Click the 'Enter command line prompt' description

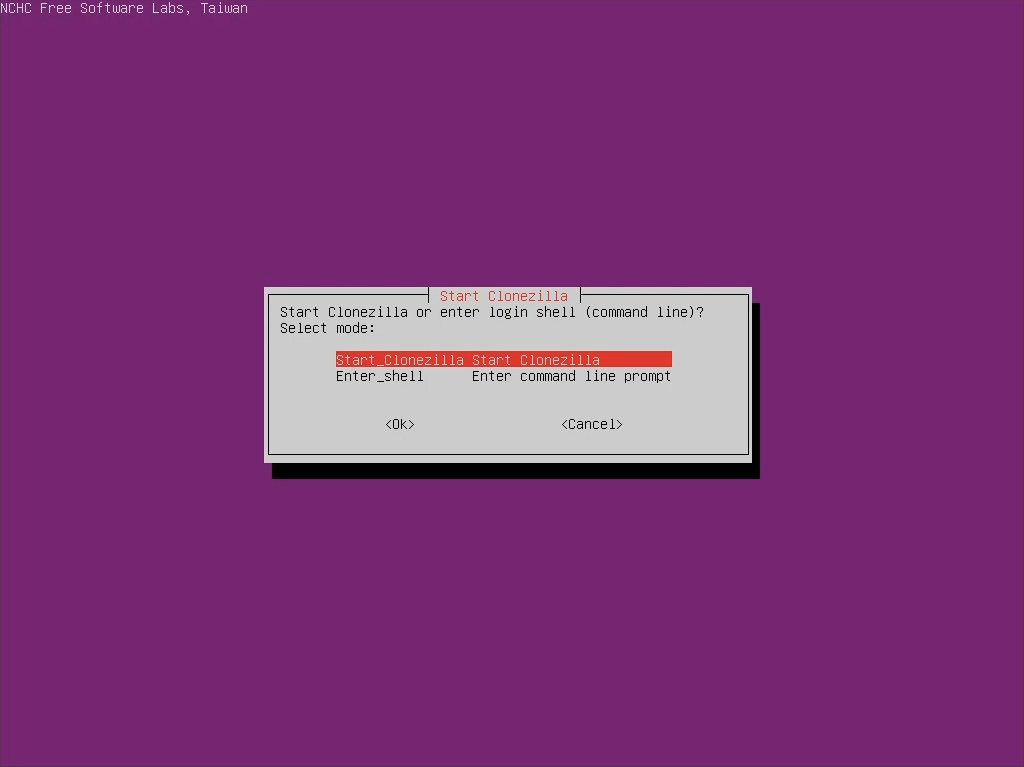(571, 376)
